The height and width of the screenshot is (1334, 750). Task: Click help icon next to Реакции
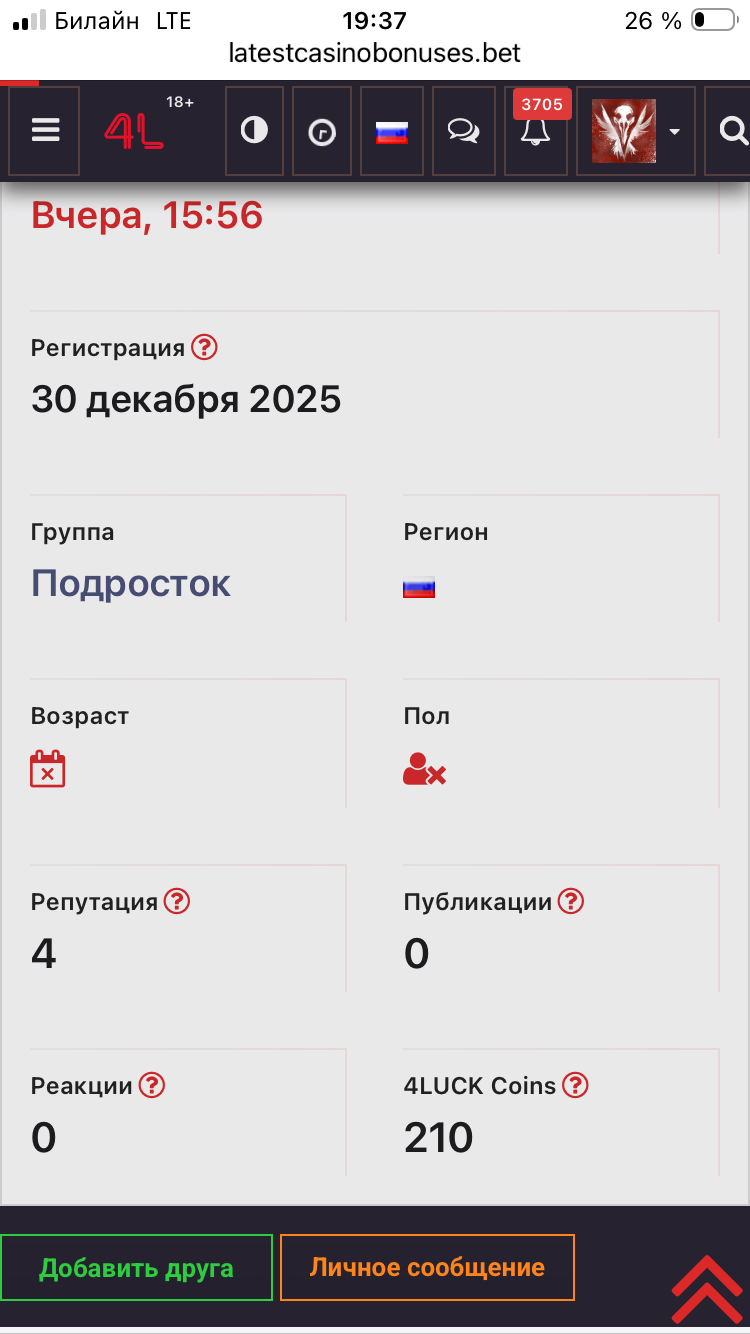151,1085
